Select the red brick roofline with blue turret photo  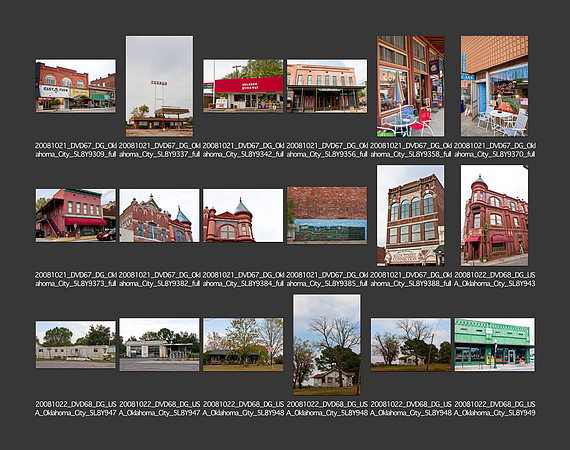coord(159,215)
